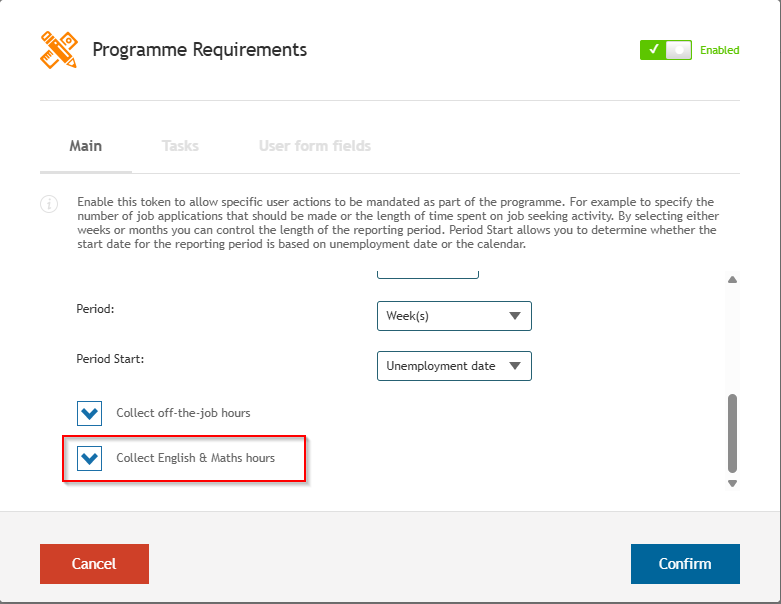Uncheck Collect off-the-job hours checkbox
The height and width of the screenshot is (604, 781).
(x=90, y=413)
